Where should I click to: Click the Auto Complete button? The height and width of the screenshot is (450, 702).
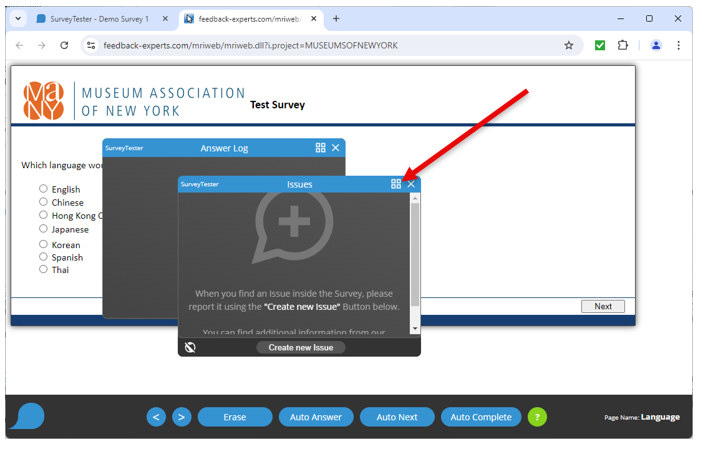481,418
